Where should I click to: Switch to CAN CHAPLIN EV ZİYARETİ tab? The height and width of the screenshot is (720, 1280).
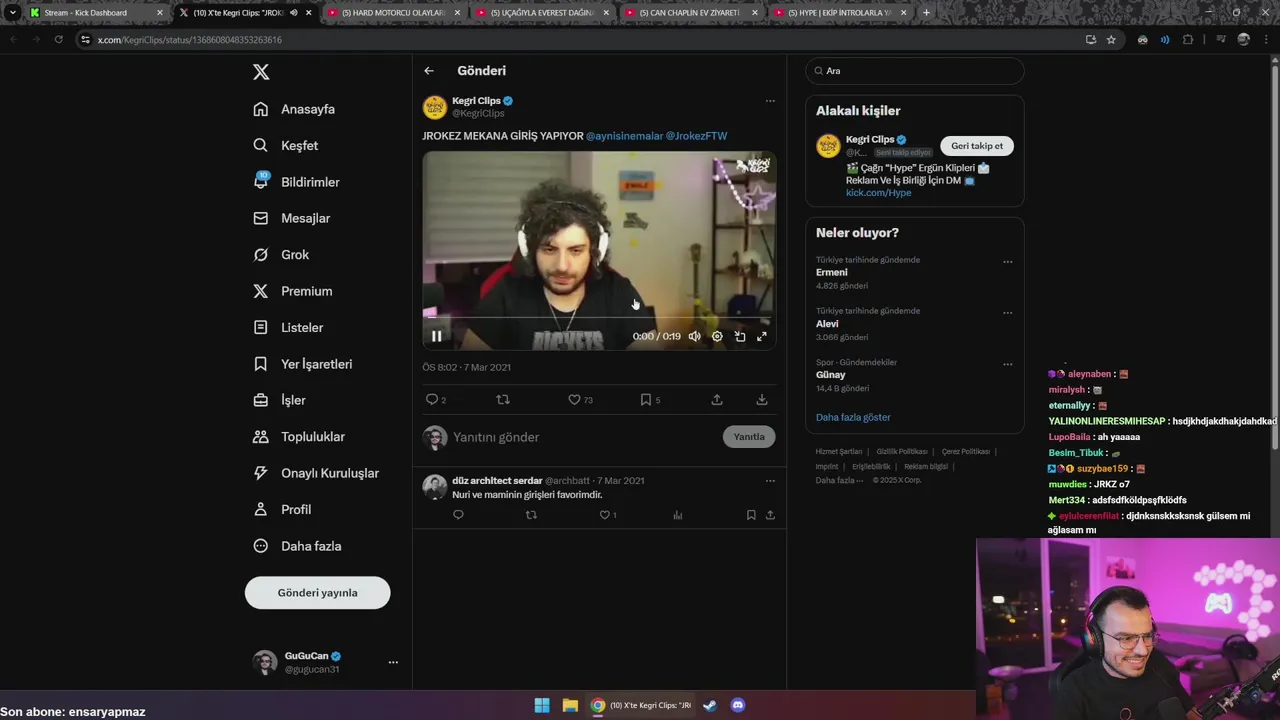(692, 13)
